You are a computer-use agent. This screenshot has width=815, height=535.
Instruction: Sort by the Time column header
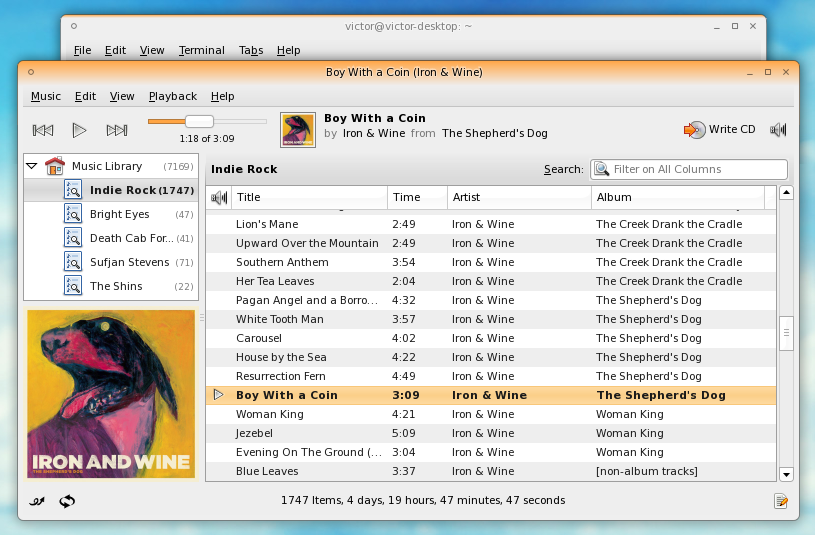pyautogui.click(x=417, y=198)
